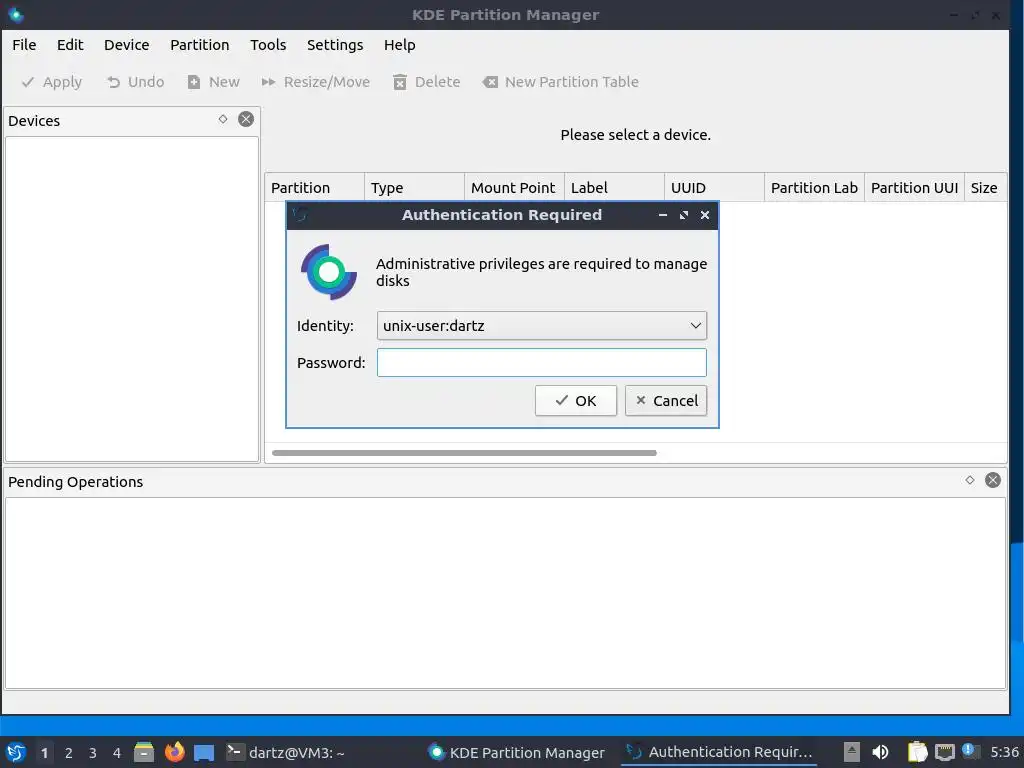Click the Resize/Move toolbar button

tap(315, 82)
